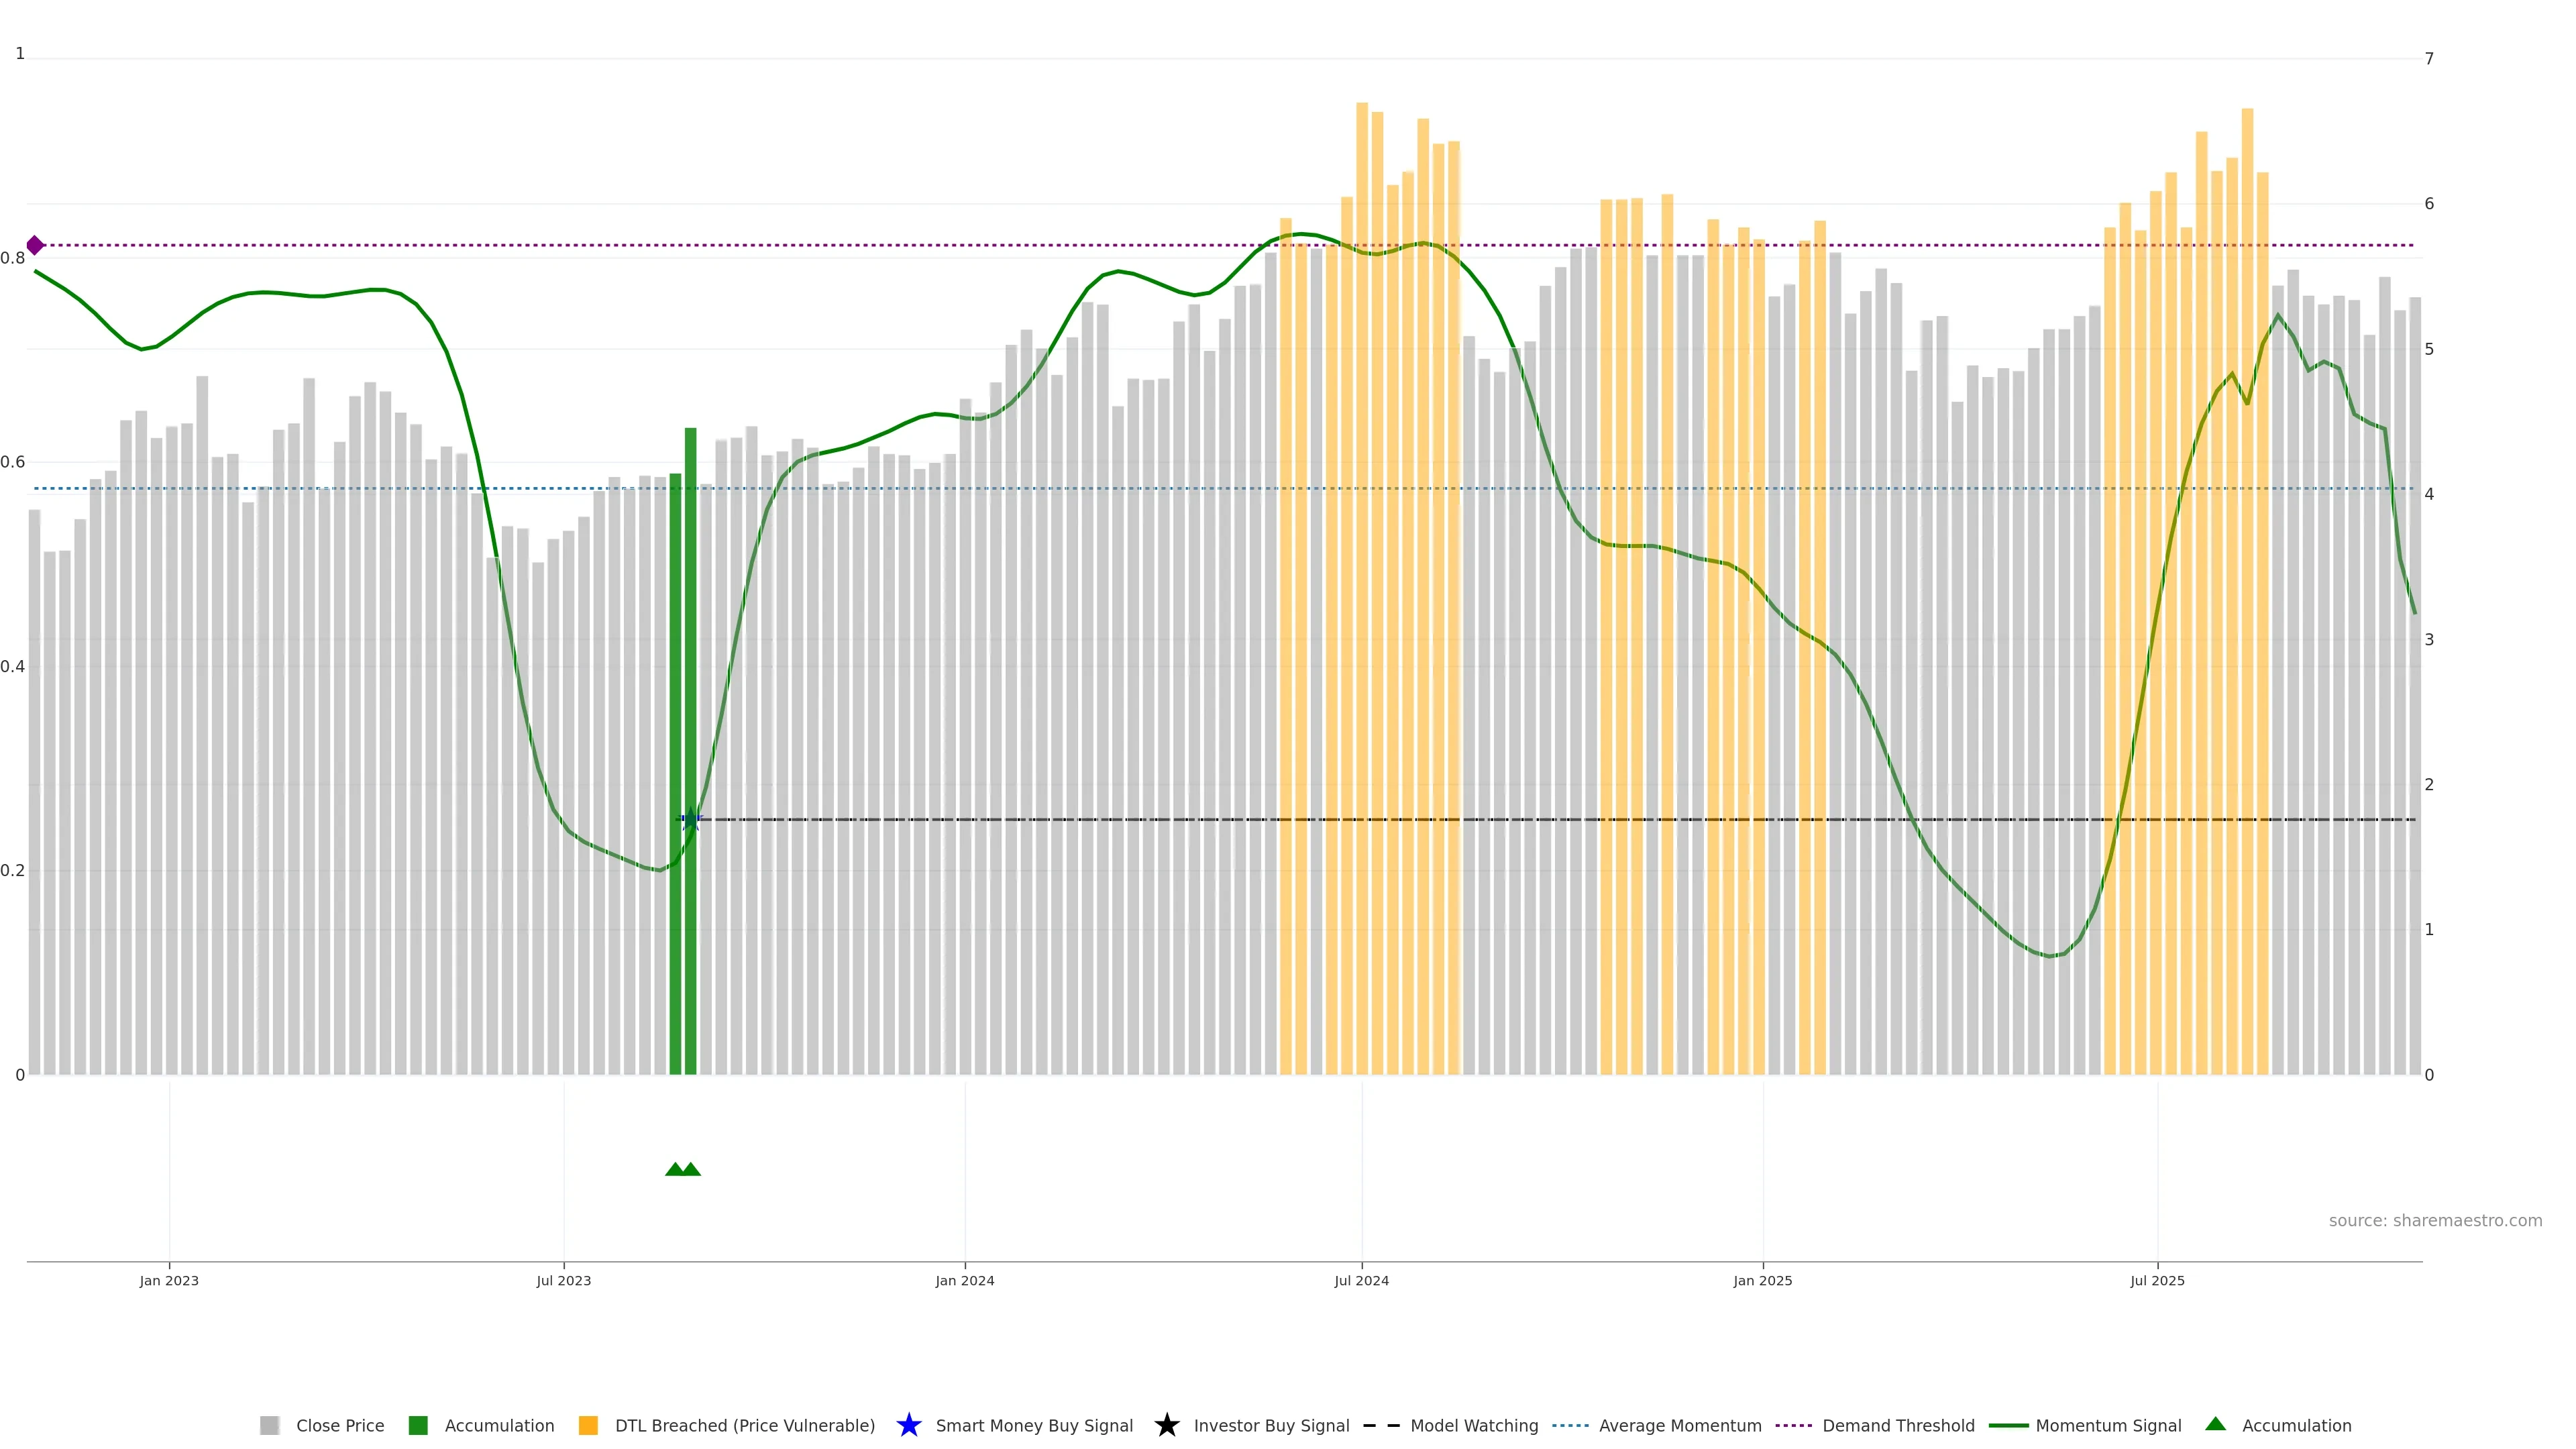This screenshot has width=2576, height=1449.
Task: Click the Jul 2023 axis label
Action: [563, 1281]
